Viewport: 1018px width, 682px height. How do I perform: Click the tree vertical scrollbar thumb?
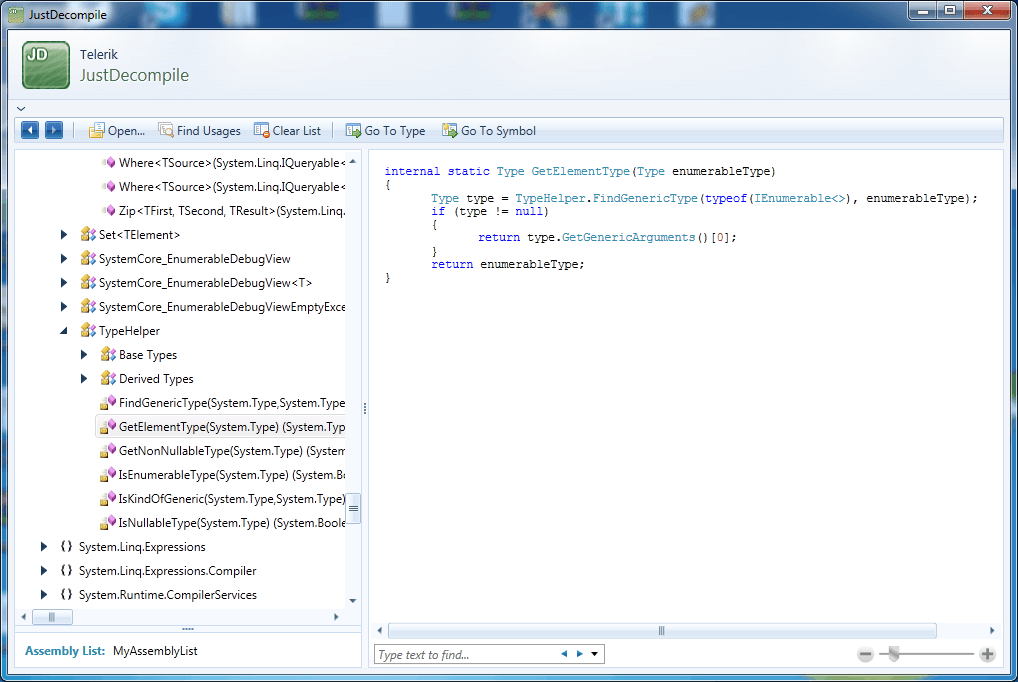click(x=354, y=509)
